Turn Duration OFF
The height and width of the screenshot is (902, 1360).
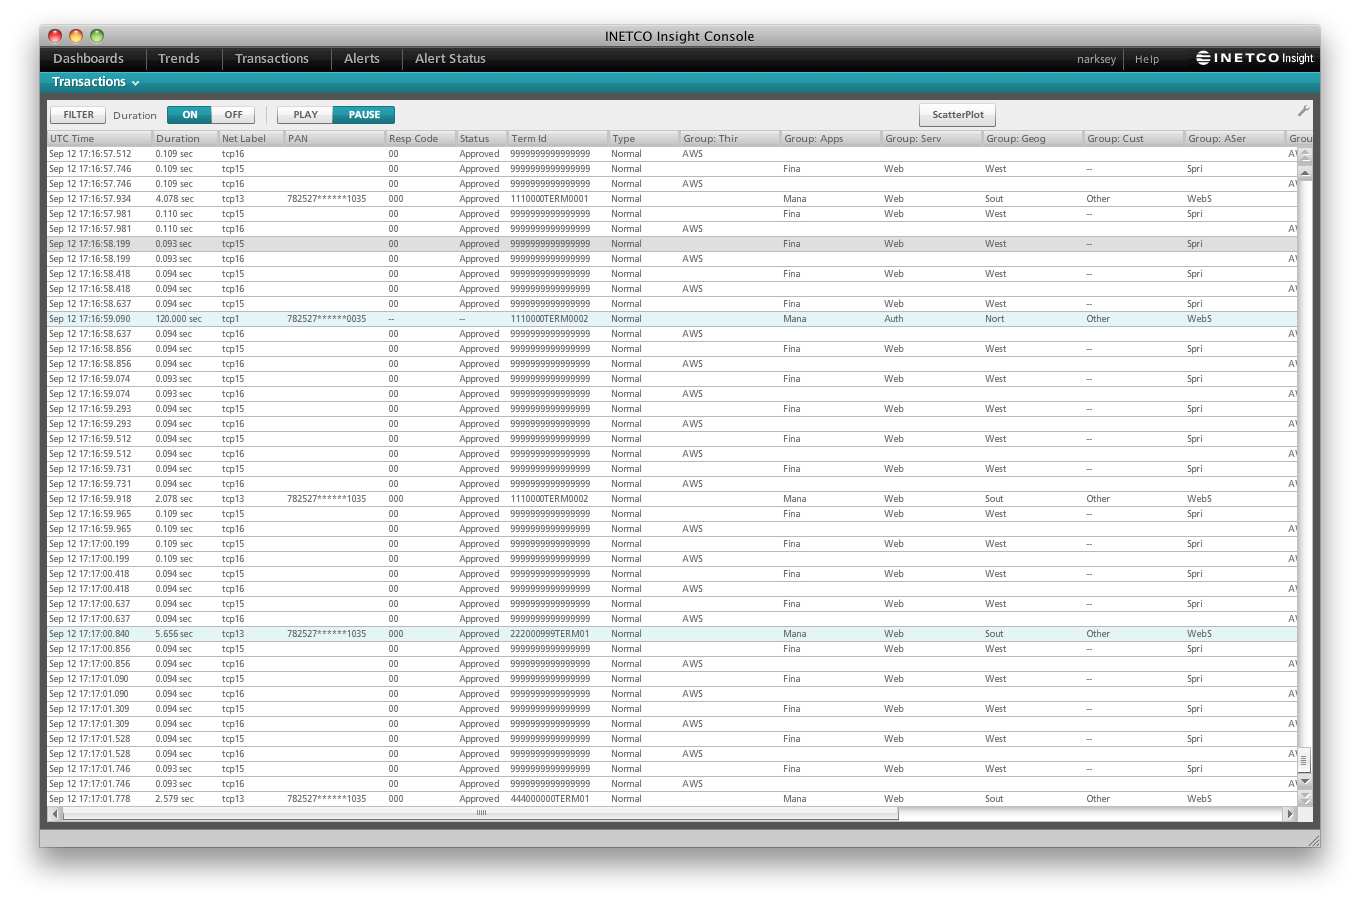[x=233, y=115]
